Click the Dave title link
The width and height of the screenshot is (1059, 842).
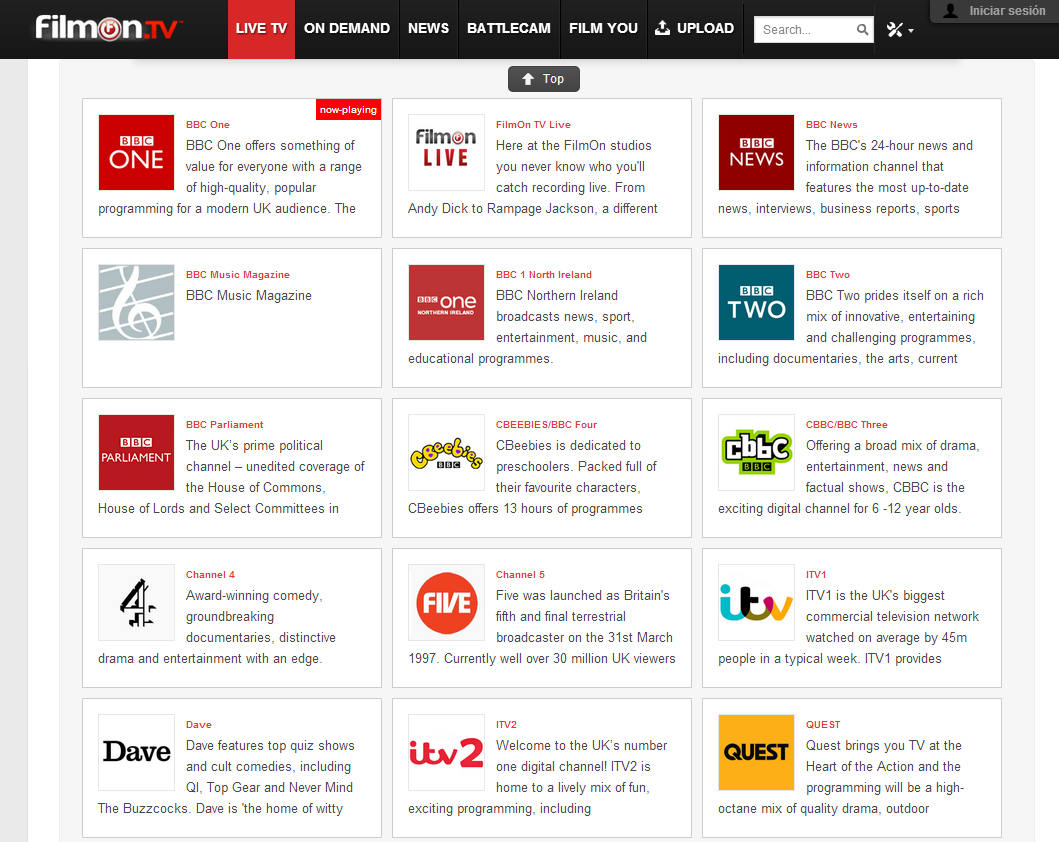199,725
